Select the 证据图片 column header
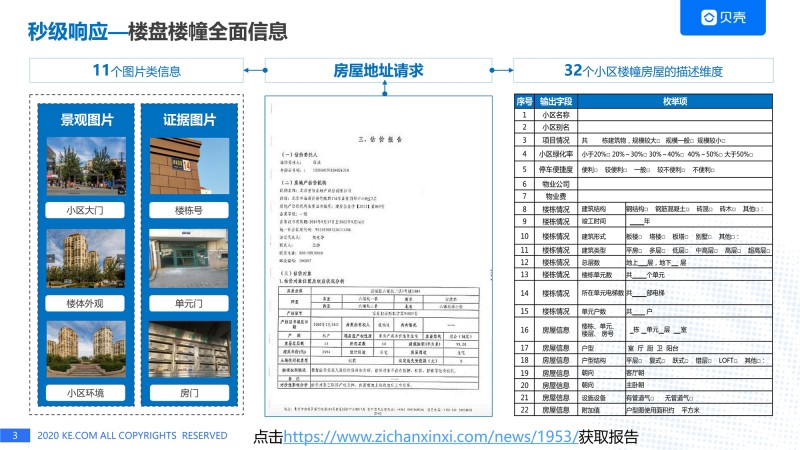Screen dimensions: 800x450 (x=189, y=120)
